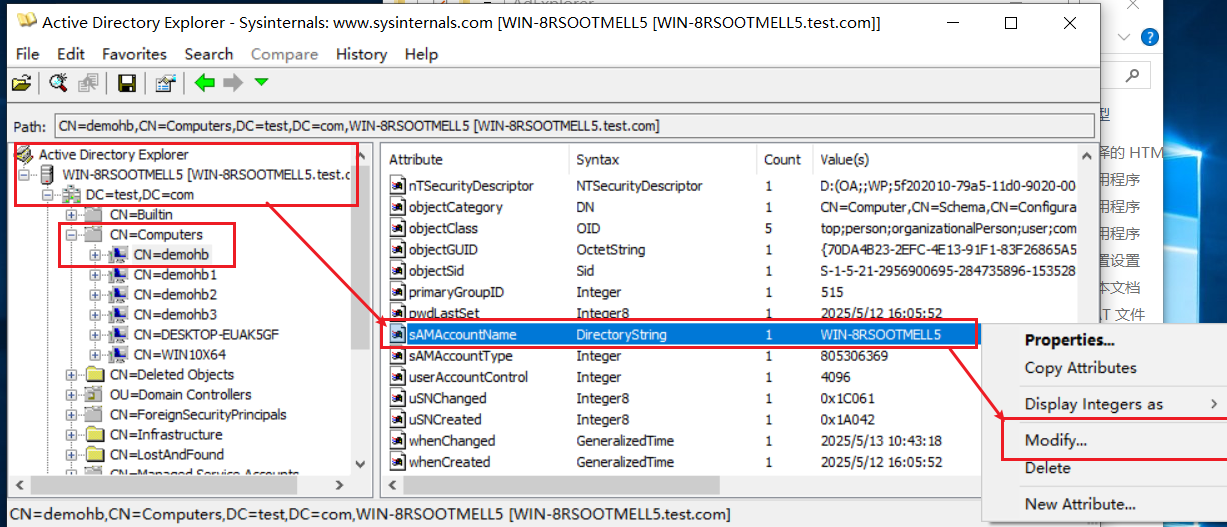Click the value 805306369 for sAMAccountType
This screenshot has height=527, width=1227.
[x=854, y=356]
